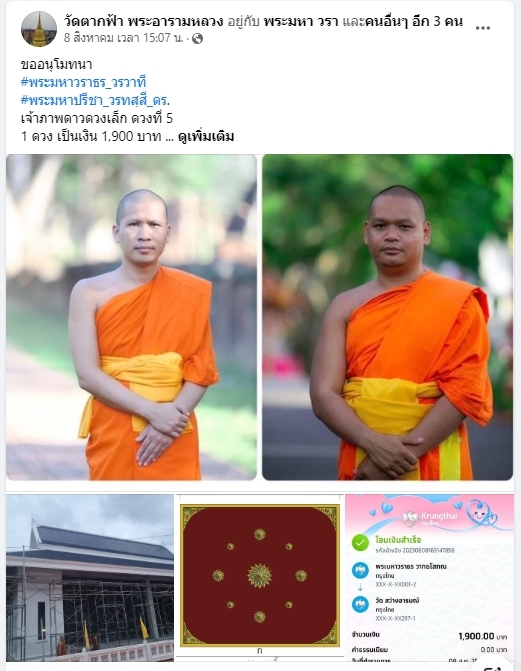Open the Krungthai transfer slip image

(430, 578)
